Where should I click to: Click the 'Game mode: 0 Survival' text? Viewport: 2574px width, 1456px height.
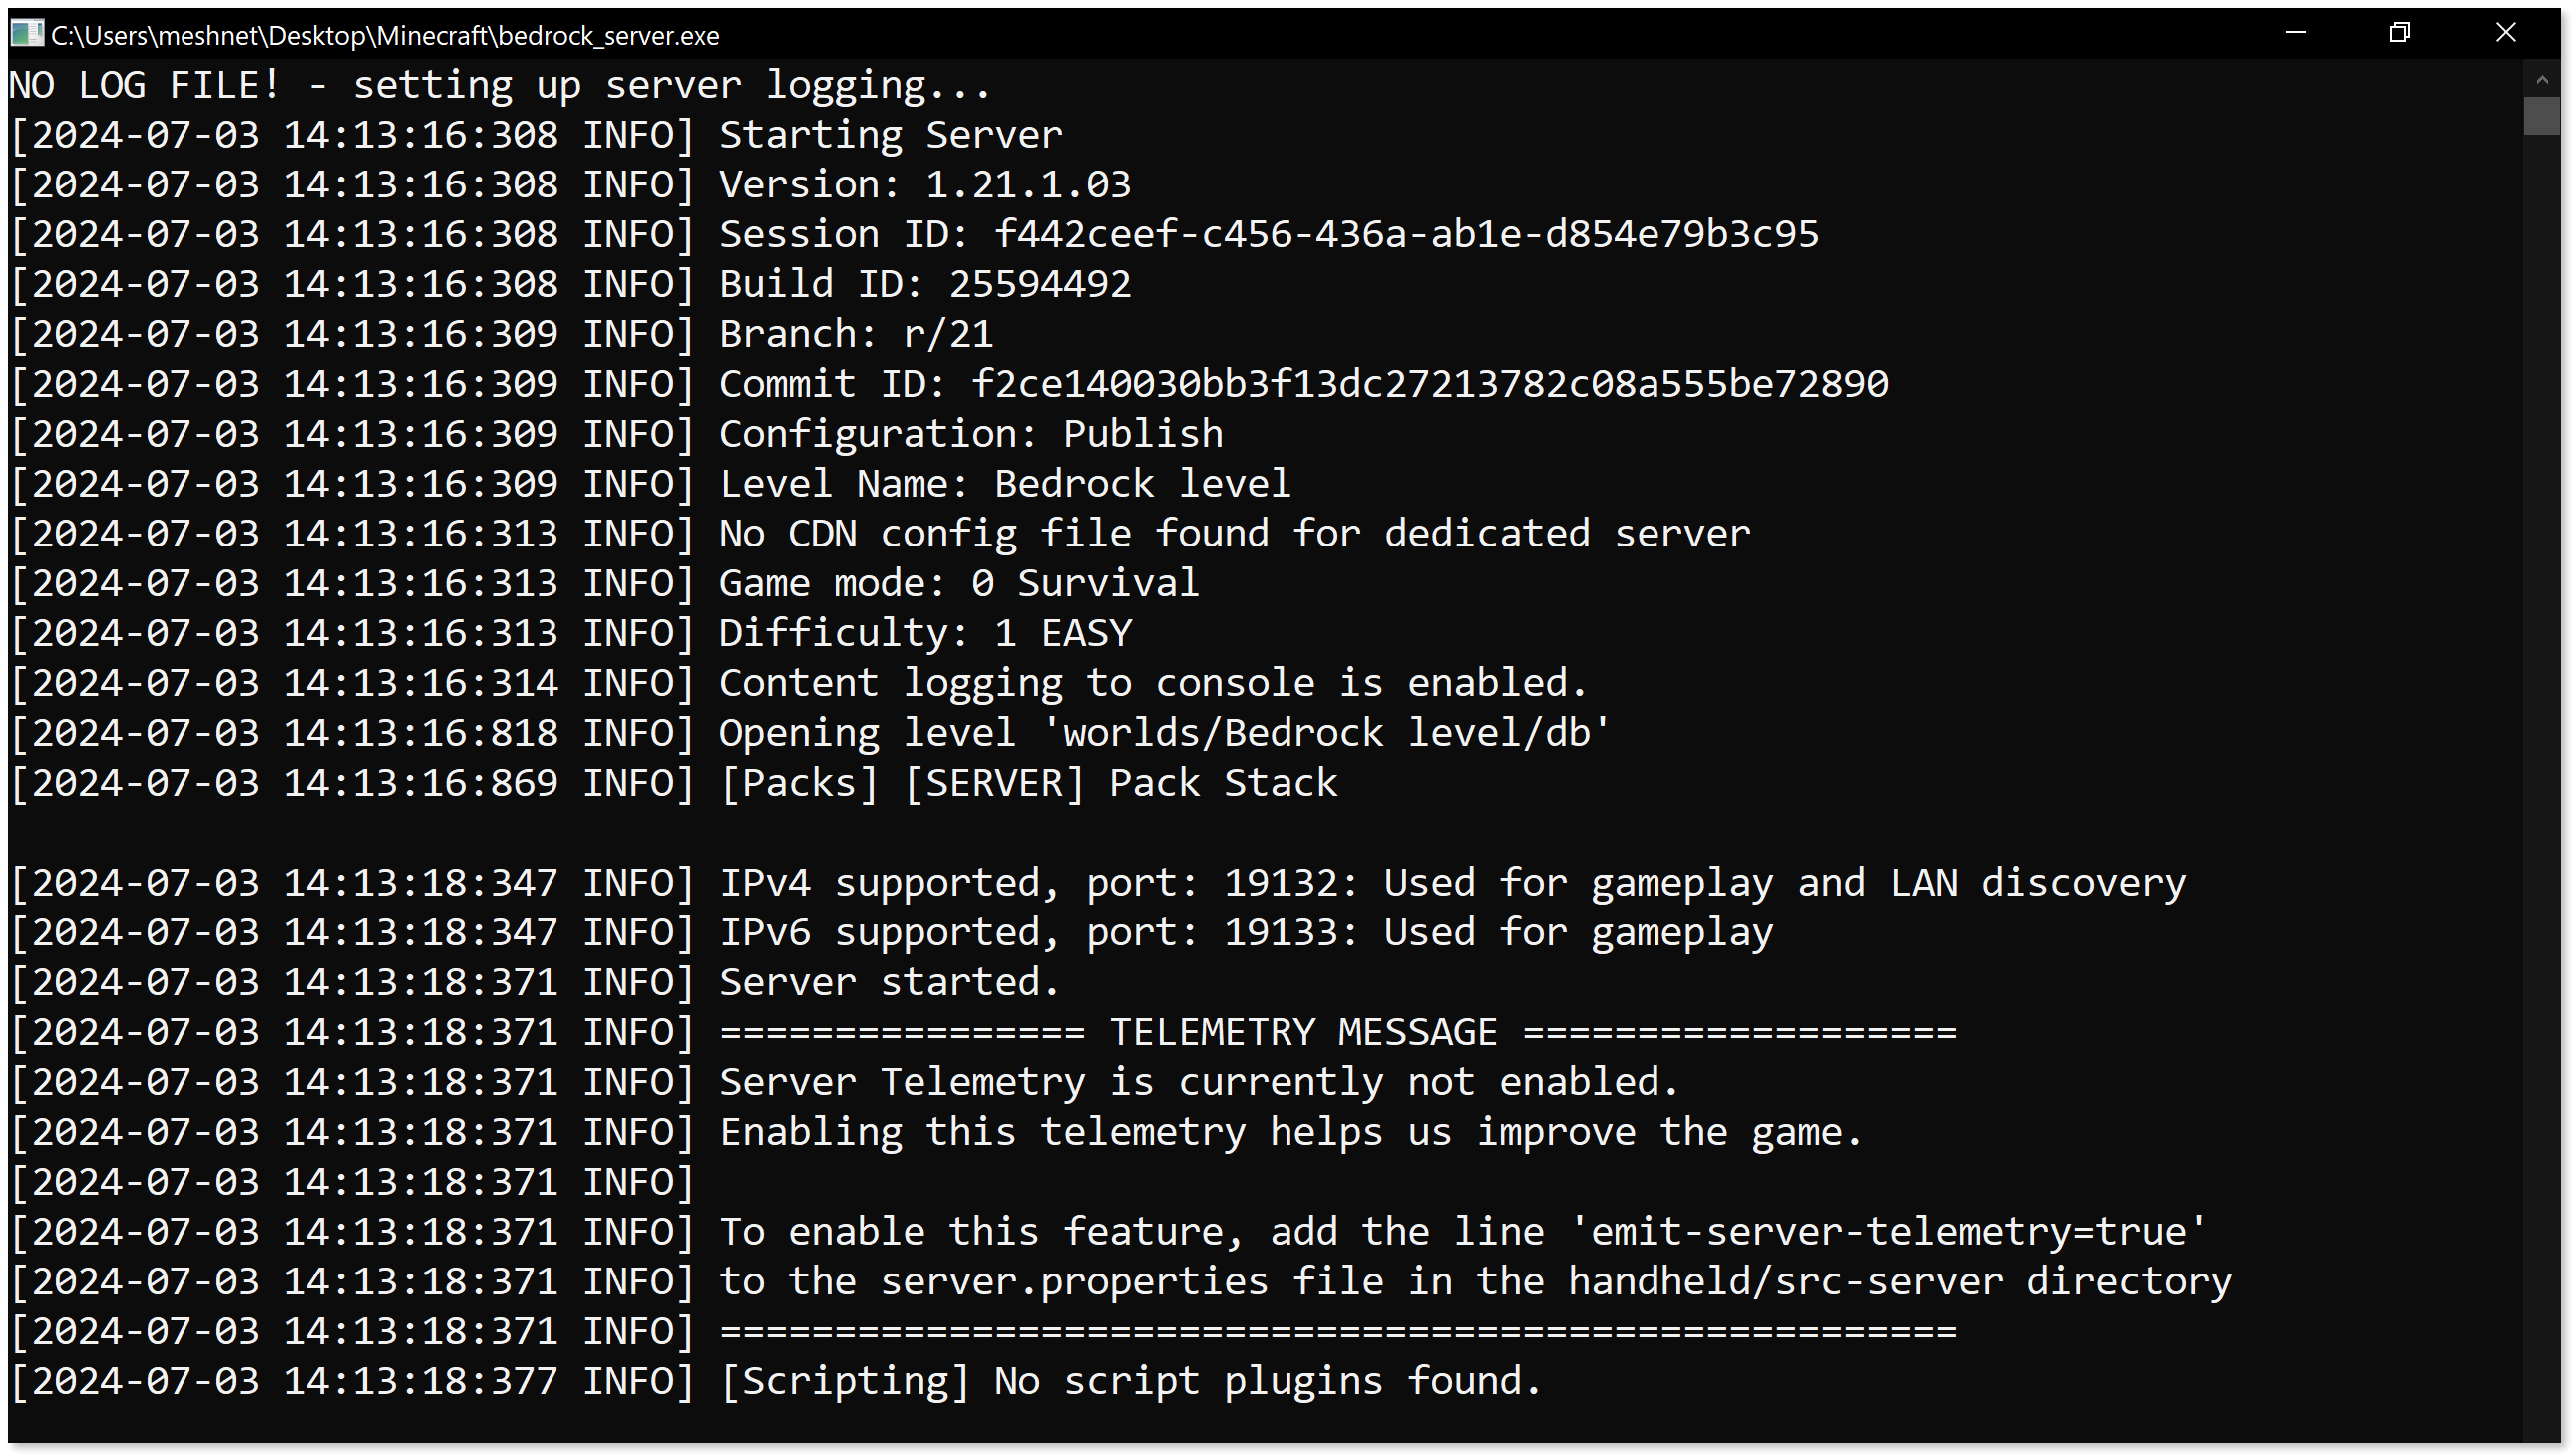(958, 584)
